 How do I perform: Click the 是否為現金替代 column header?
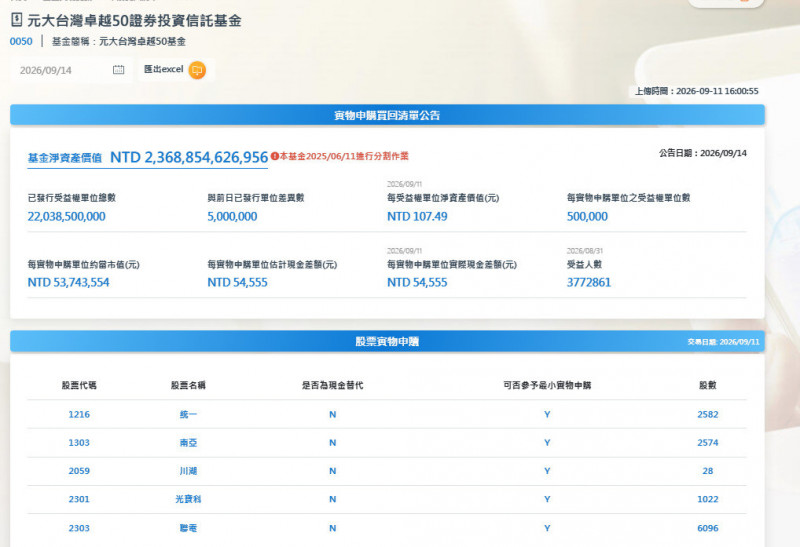click(x=333, y=385)
